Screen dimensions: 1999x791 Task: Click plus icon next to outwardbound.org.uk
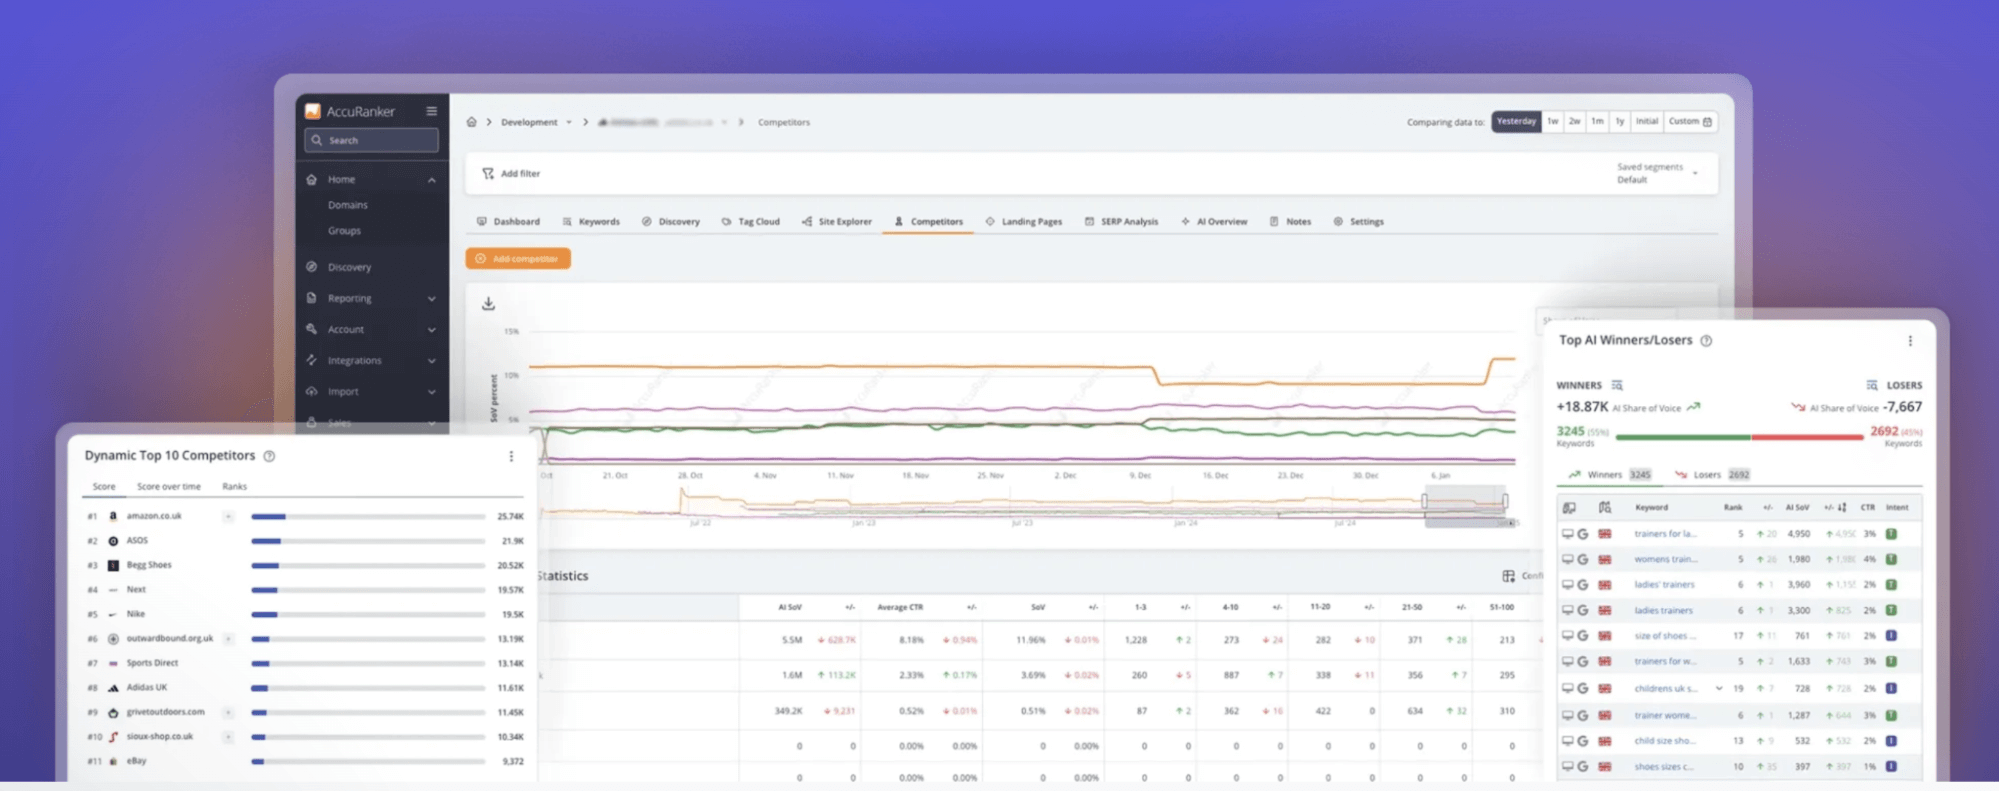point(228,639)
